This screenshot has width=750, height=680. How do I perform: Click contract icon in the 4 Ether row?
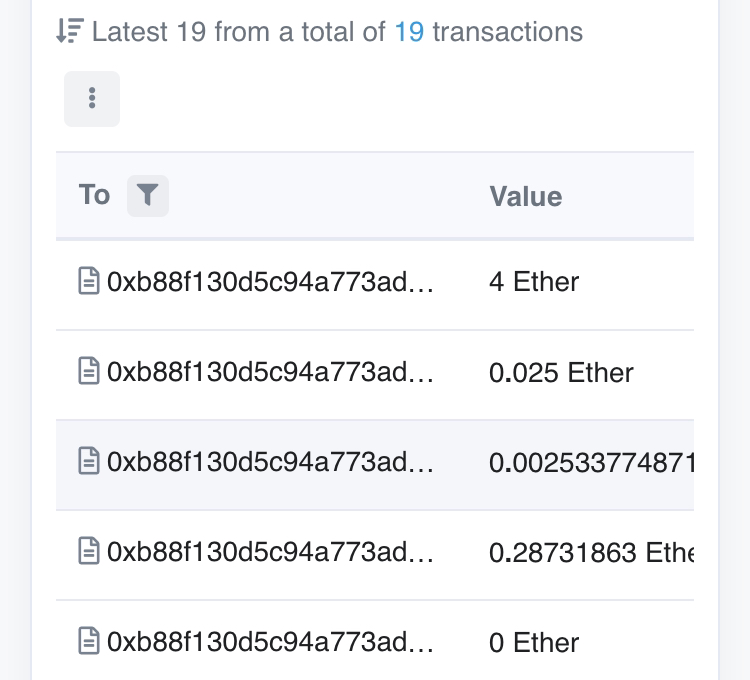89,281
